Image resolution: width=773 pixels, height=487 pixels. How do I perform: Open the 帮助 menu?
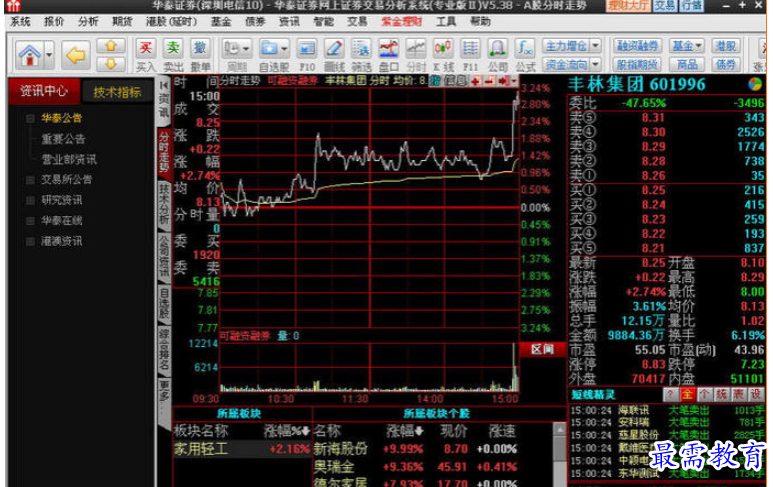coord(480,22)
